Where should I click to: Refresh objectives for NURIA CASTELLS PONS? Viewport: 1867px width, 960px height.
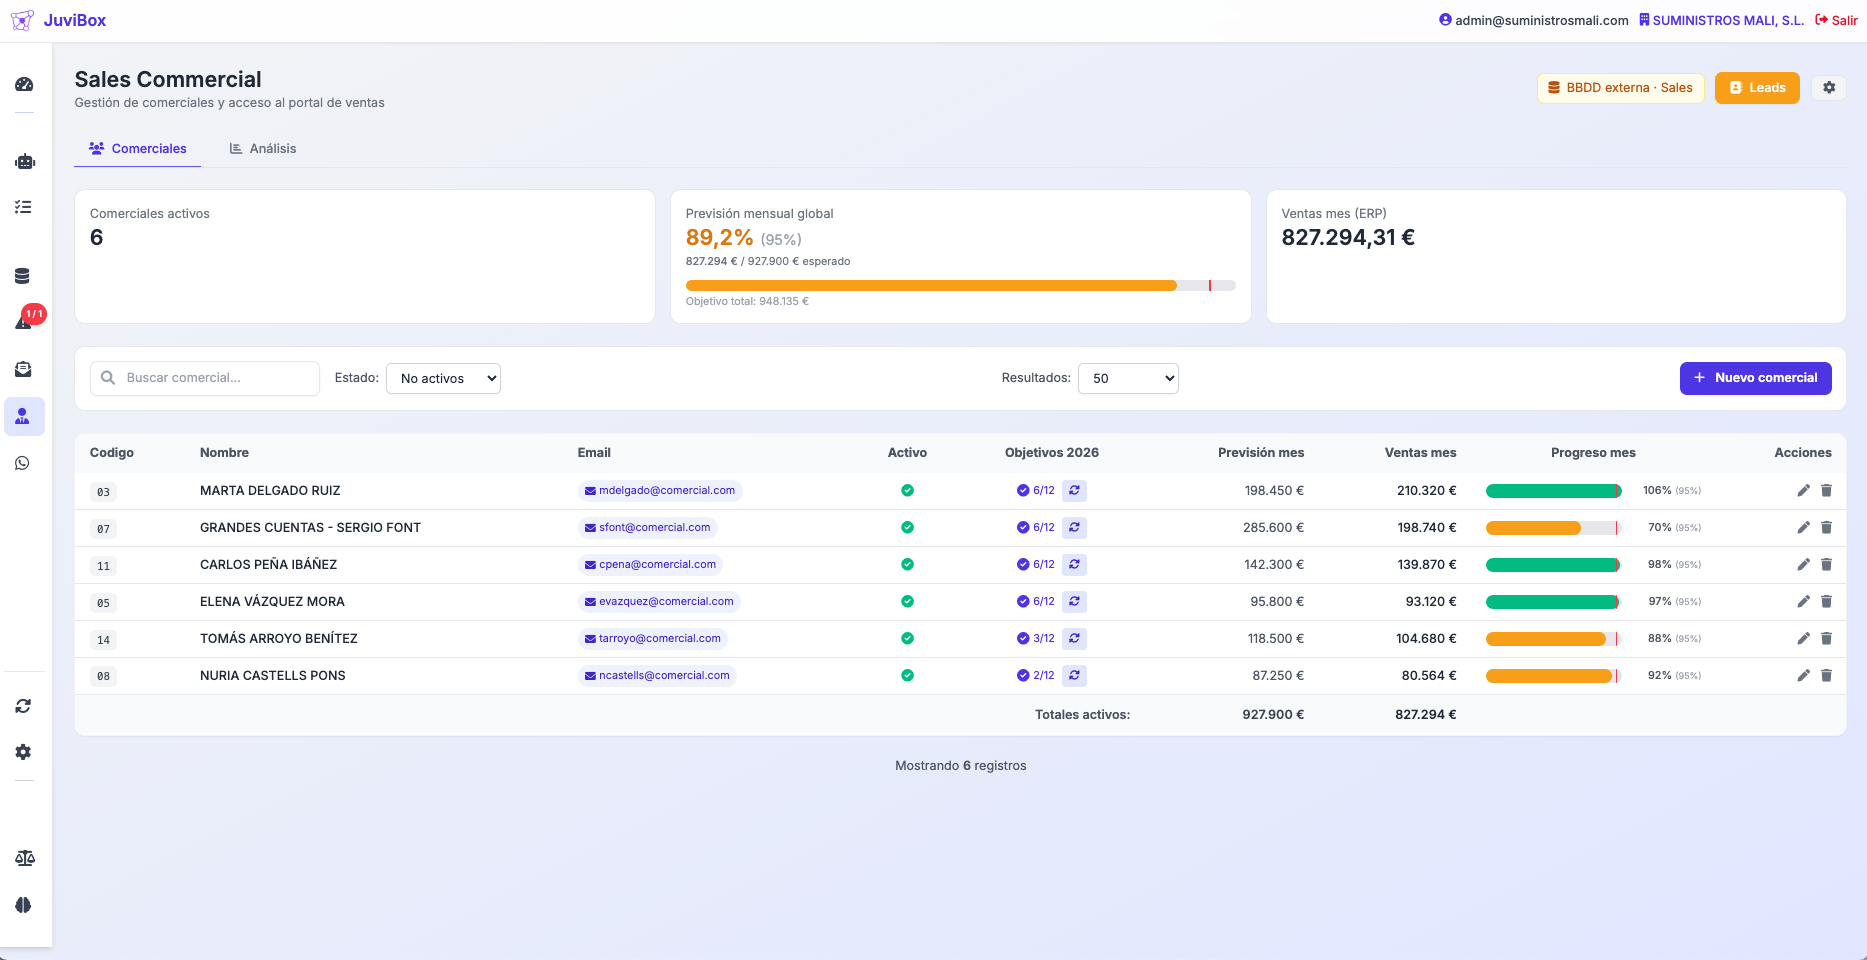click(x=1074, y=676)
